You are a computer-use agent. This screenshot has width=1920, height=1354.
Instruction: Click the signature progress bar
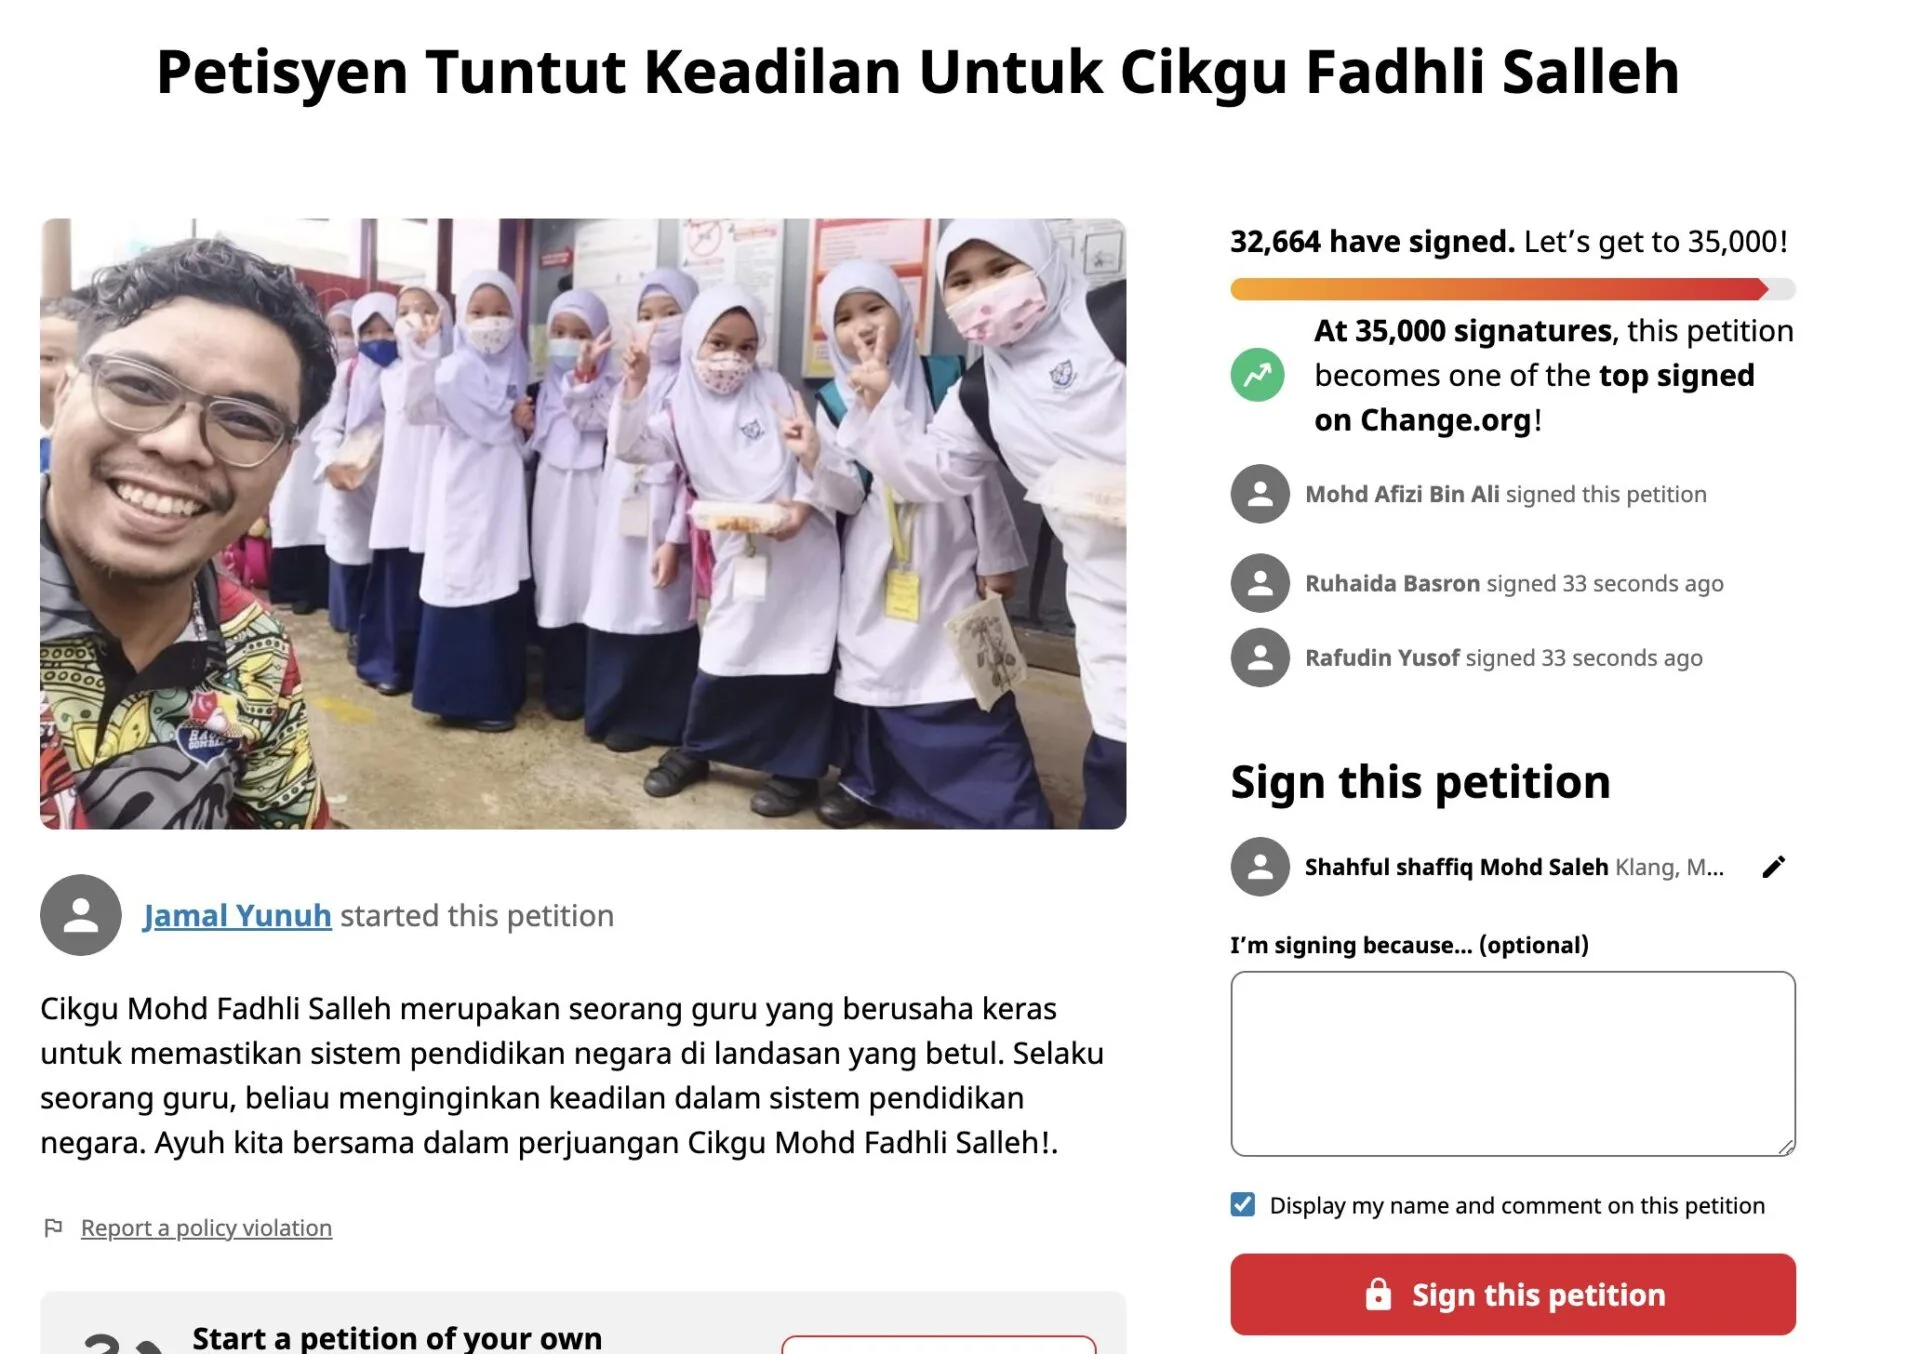(x=1513, y=289)
